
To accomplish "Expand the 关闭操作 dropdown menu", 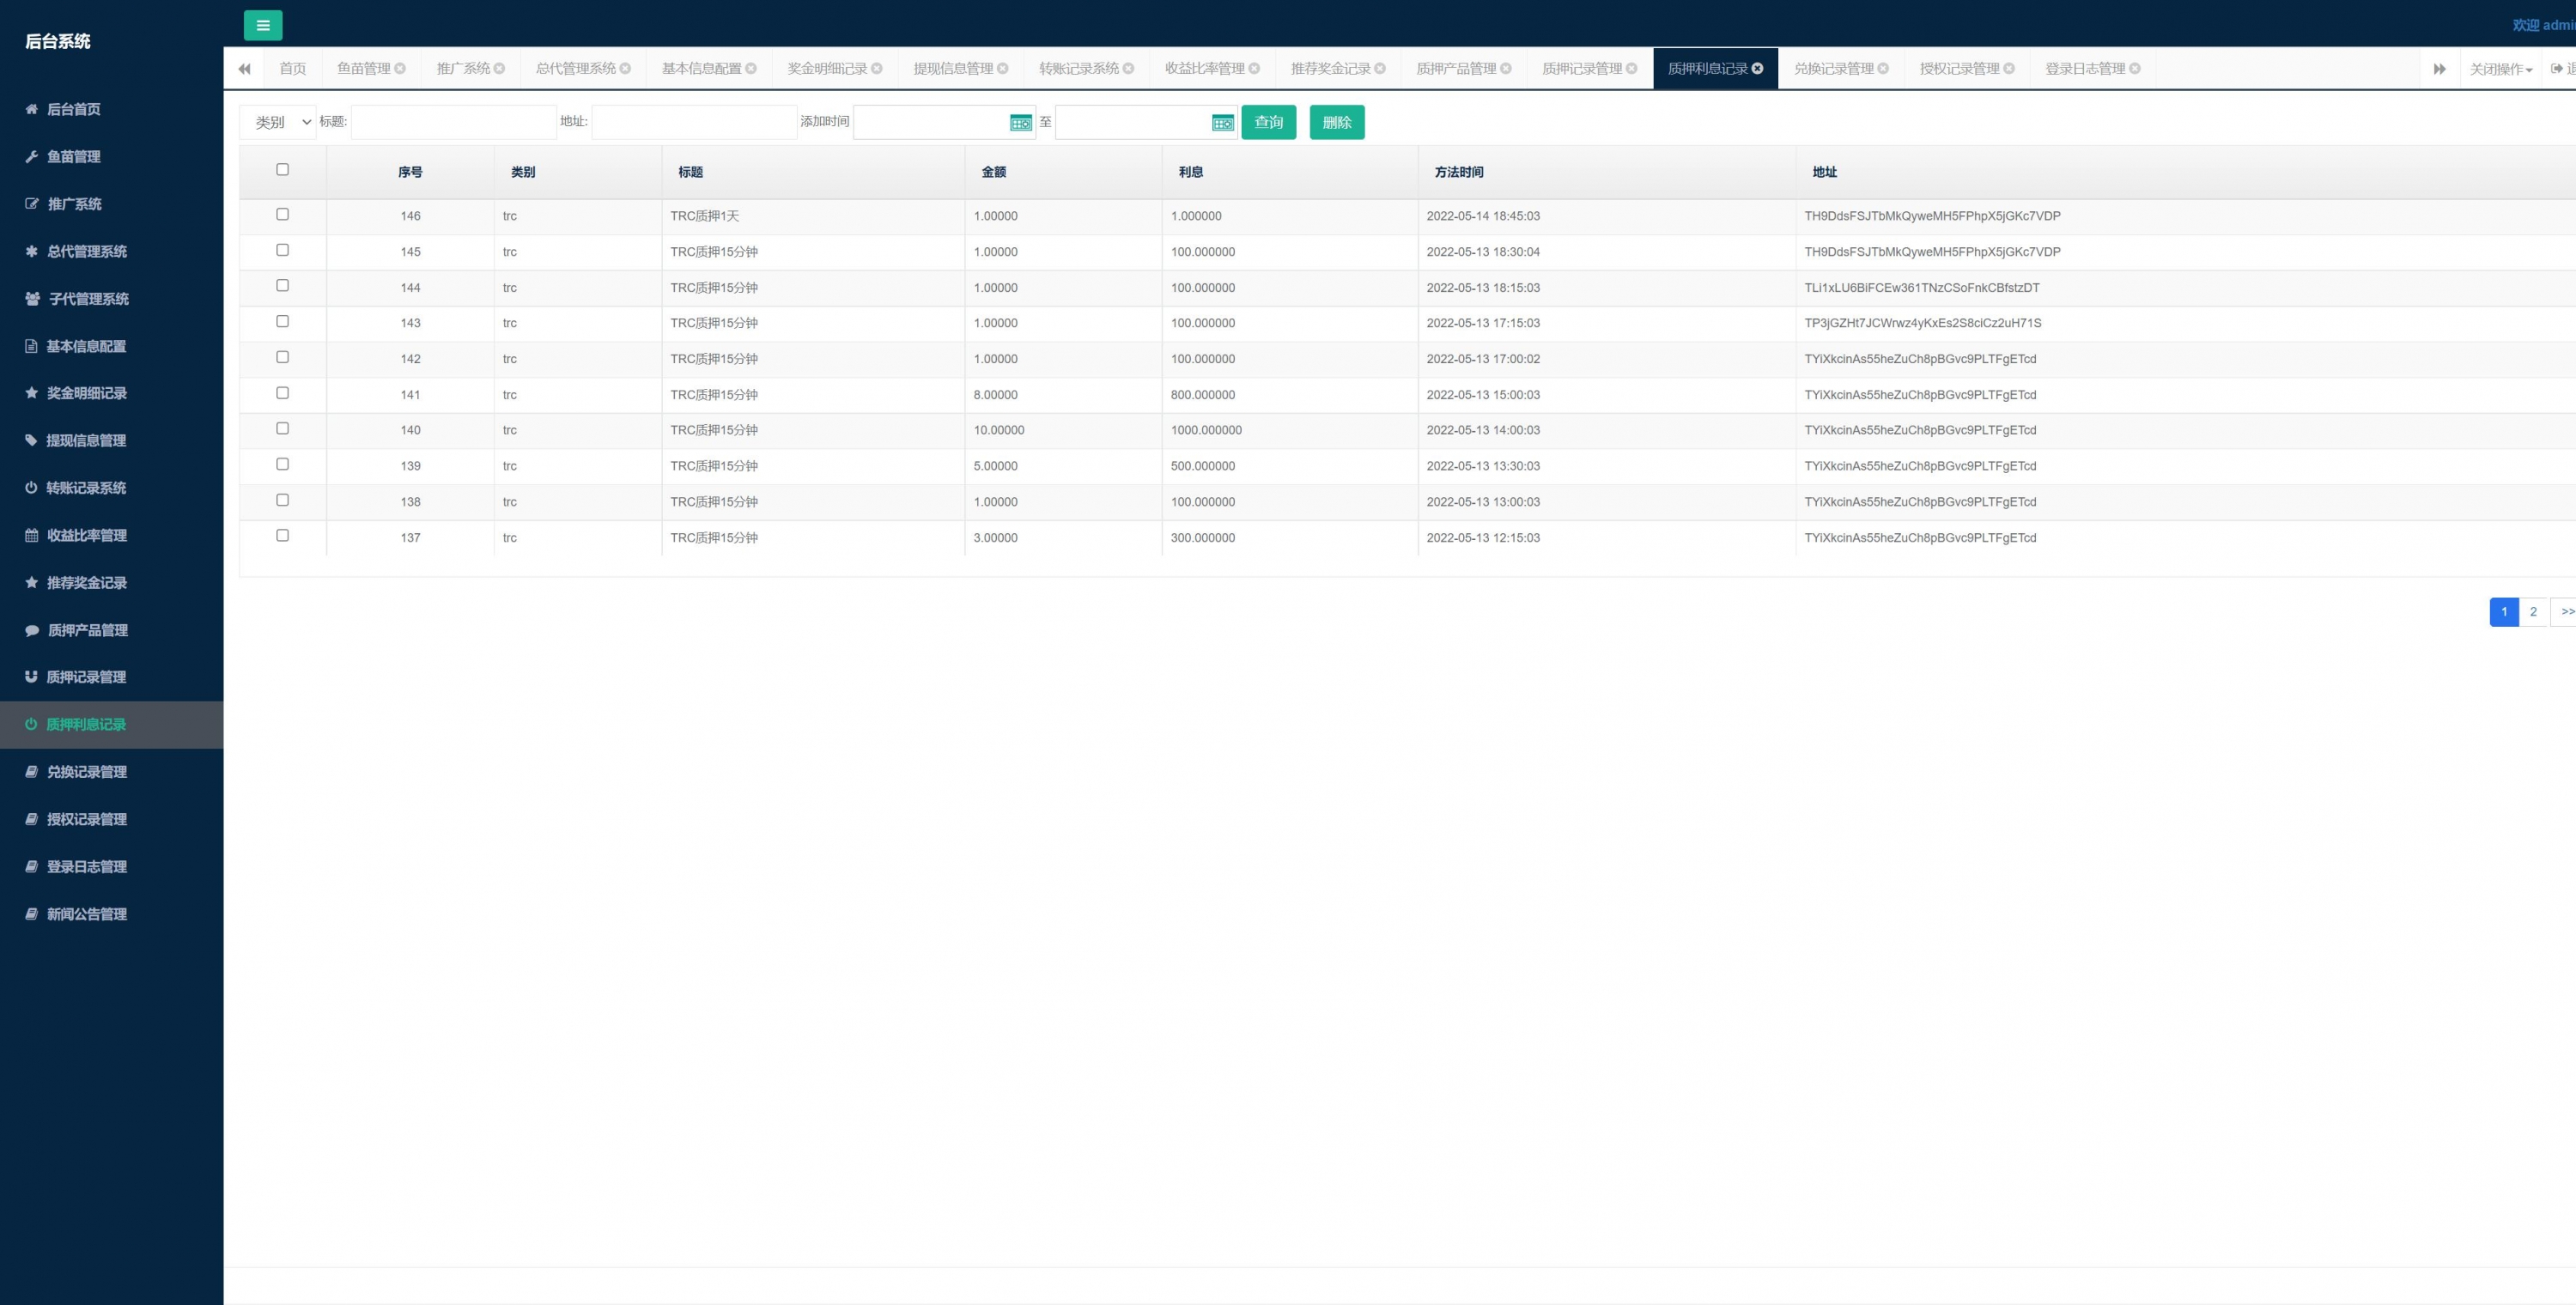I will [x=2500, y=69].
